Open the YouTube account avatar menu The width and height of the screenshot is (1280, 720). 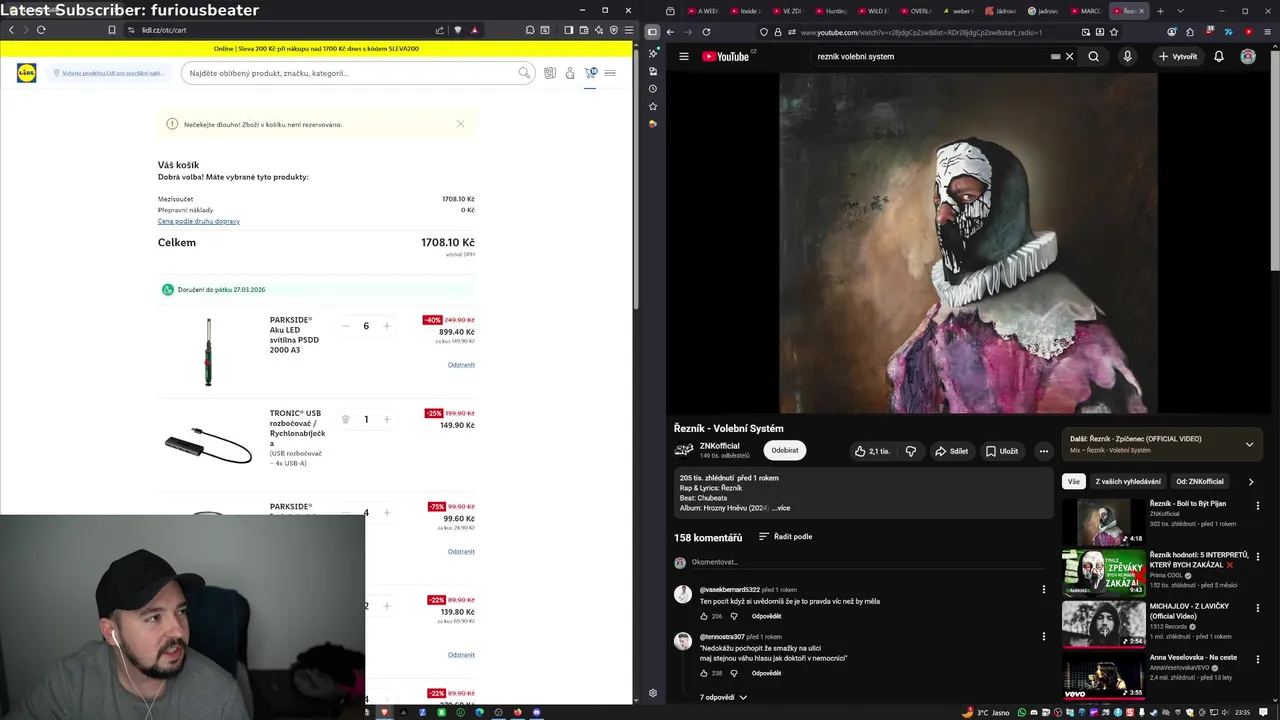click(1248, 56)
